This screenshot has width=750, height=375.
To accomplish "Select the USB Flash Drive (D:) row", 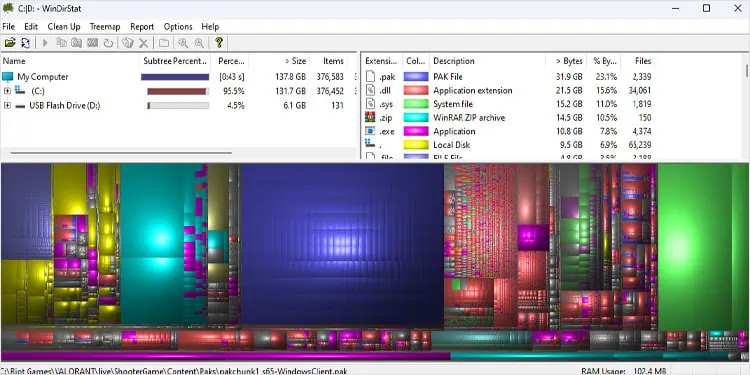I will coord(178,105).
